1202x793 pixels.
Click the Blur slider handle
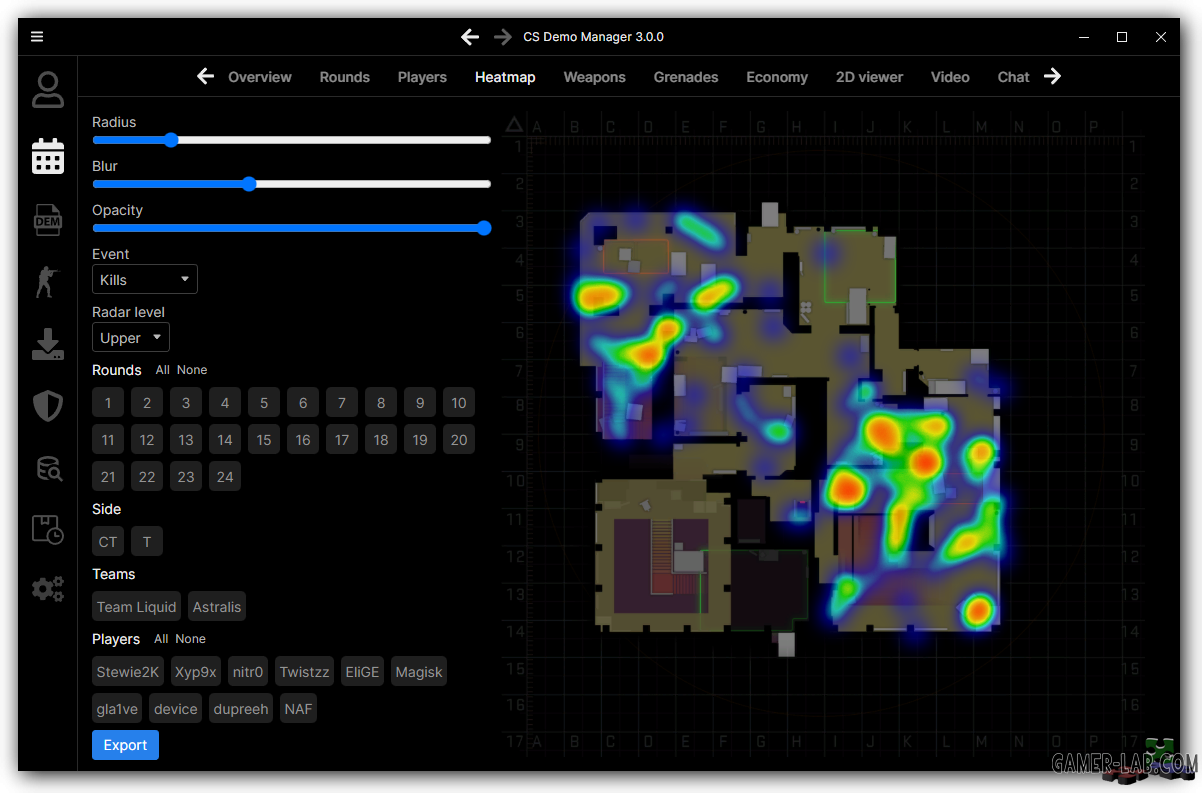(250, 184)
